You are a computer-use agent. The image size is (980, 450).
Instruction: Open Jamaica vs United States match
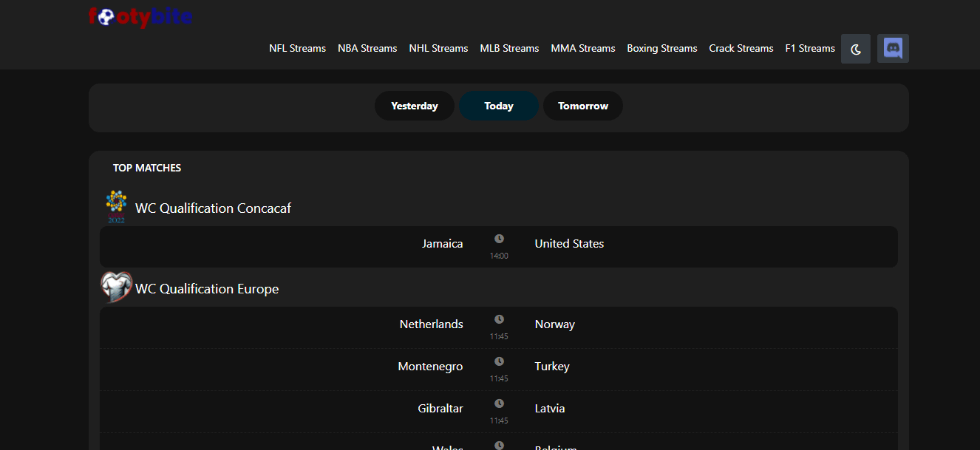pos(499,247)
